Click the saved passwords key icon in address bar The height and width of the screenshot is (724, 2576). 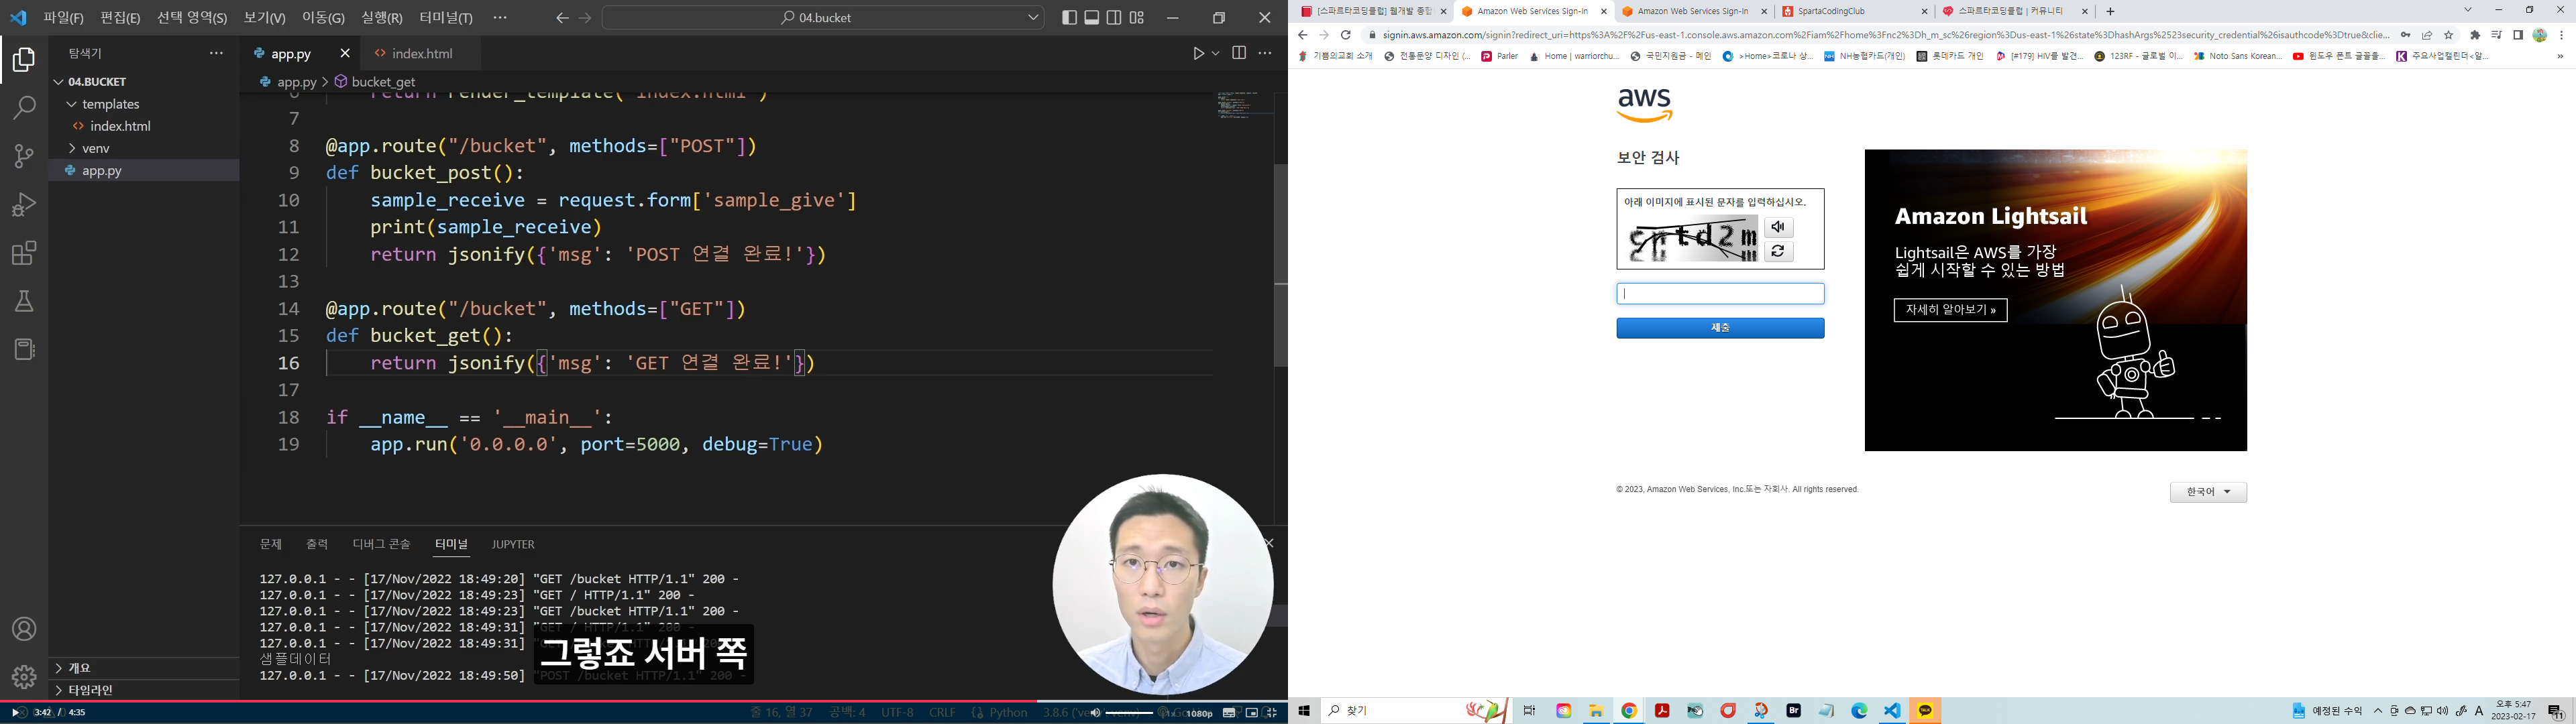[2405, 35]
